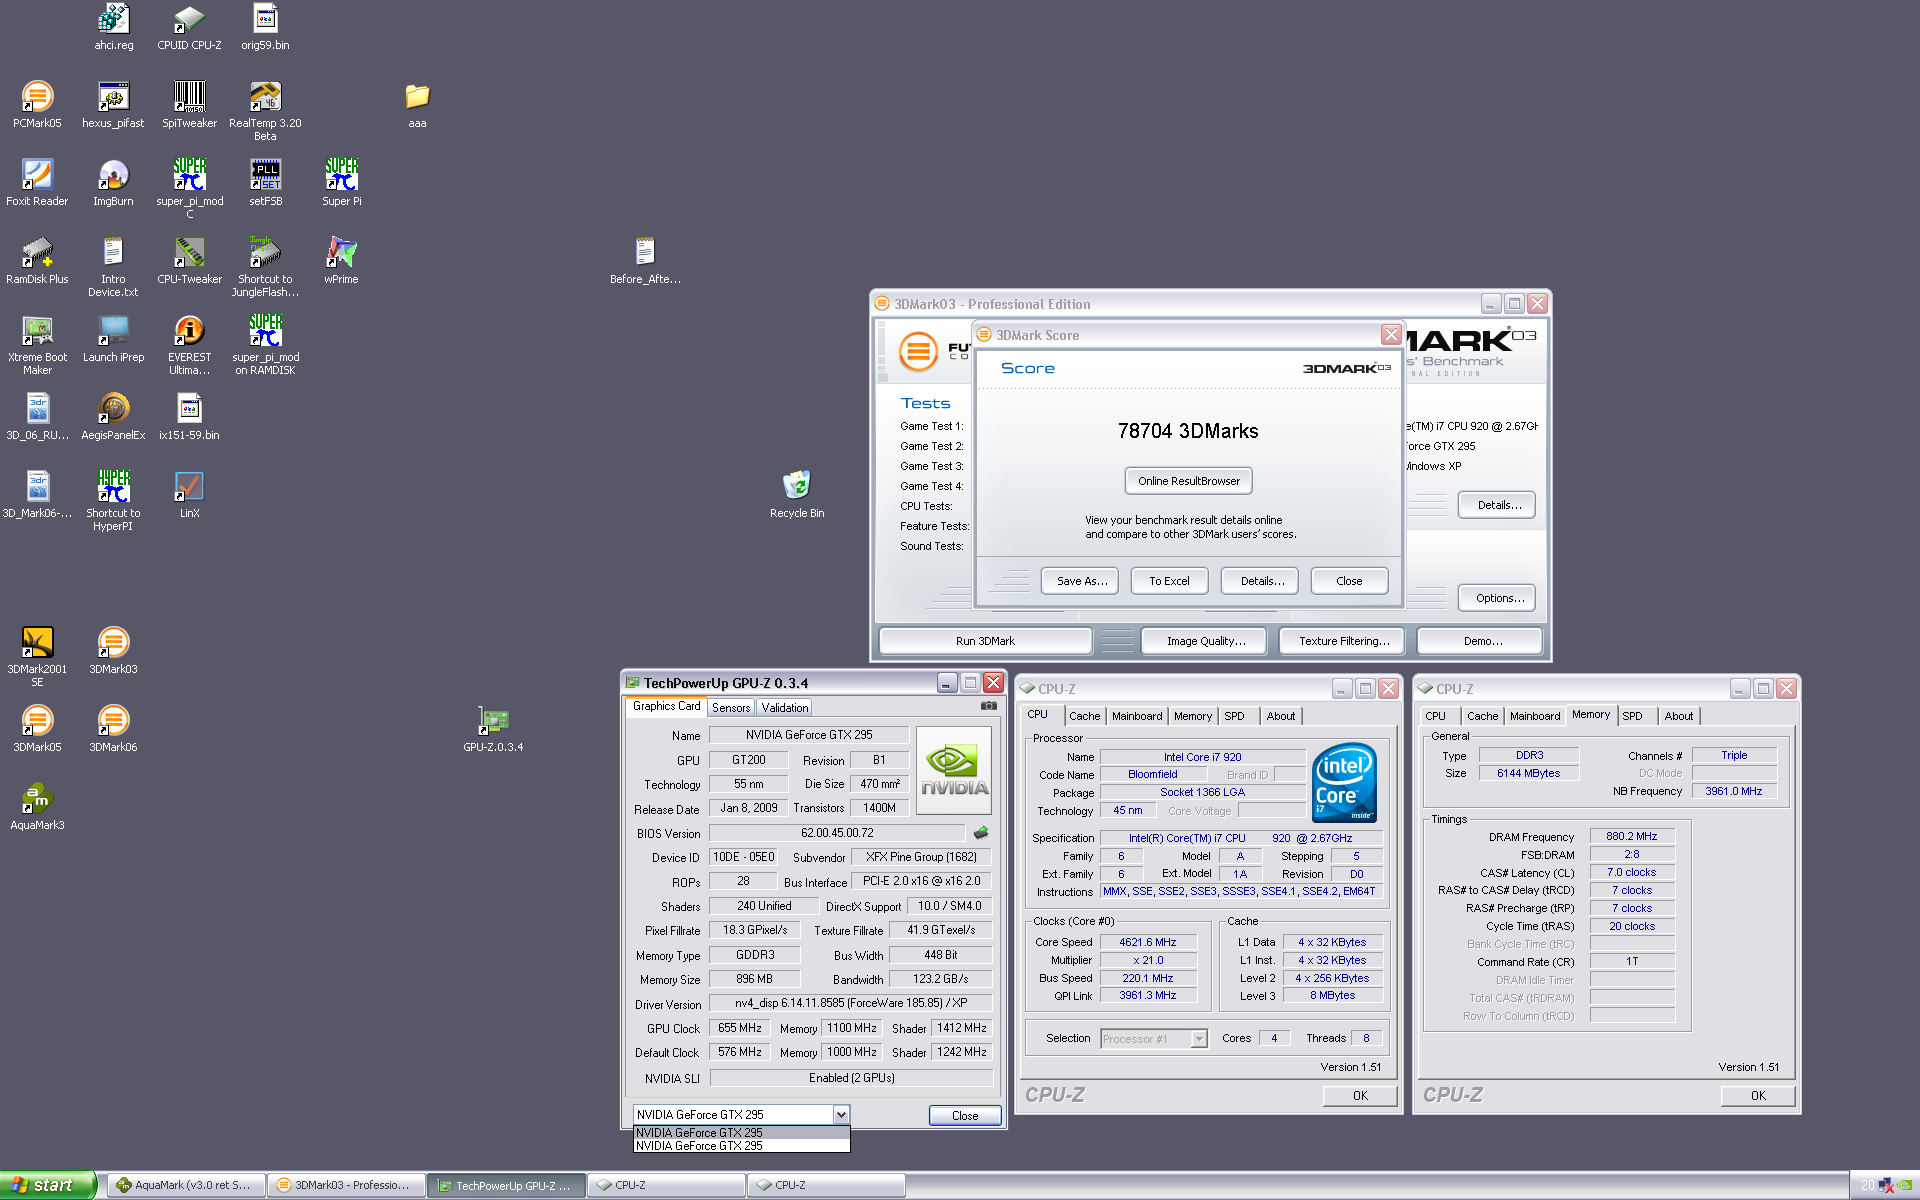
Task: Click Driver Version nv4_disp field
Action: pyautogui.click(x=851, y=1003)
